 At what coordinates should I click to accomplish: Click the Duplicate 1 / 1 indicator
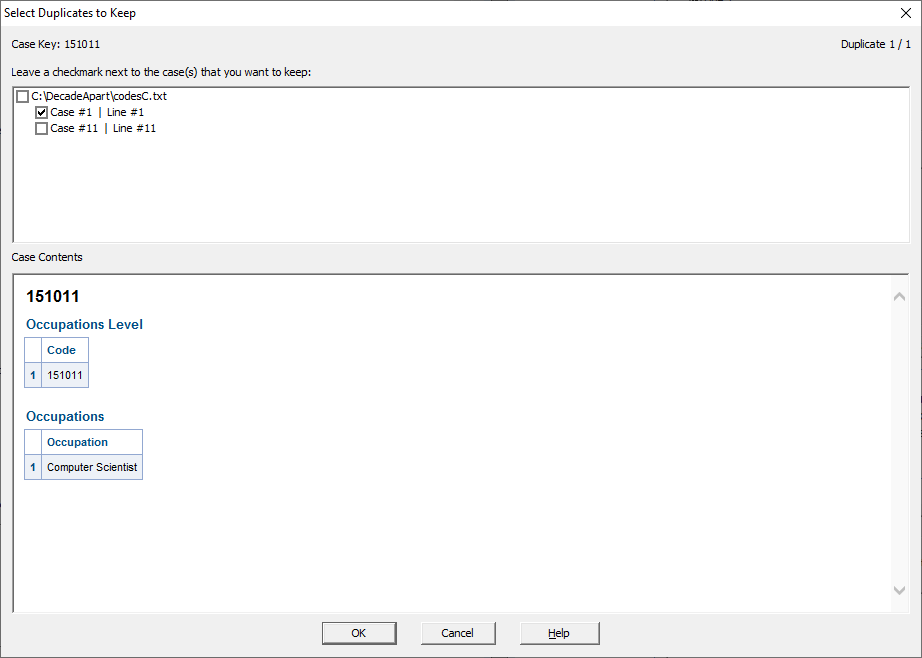pyautogui.click(x=876, y=44)
